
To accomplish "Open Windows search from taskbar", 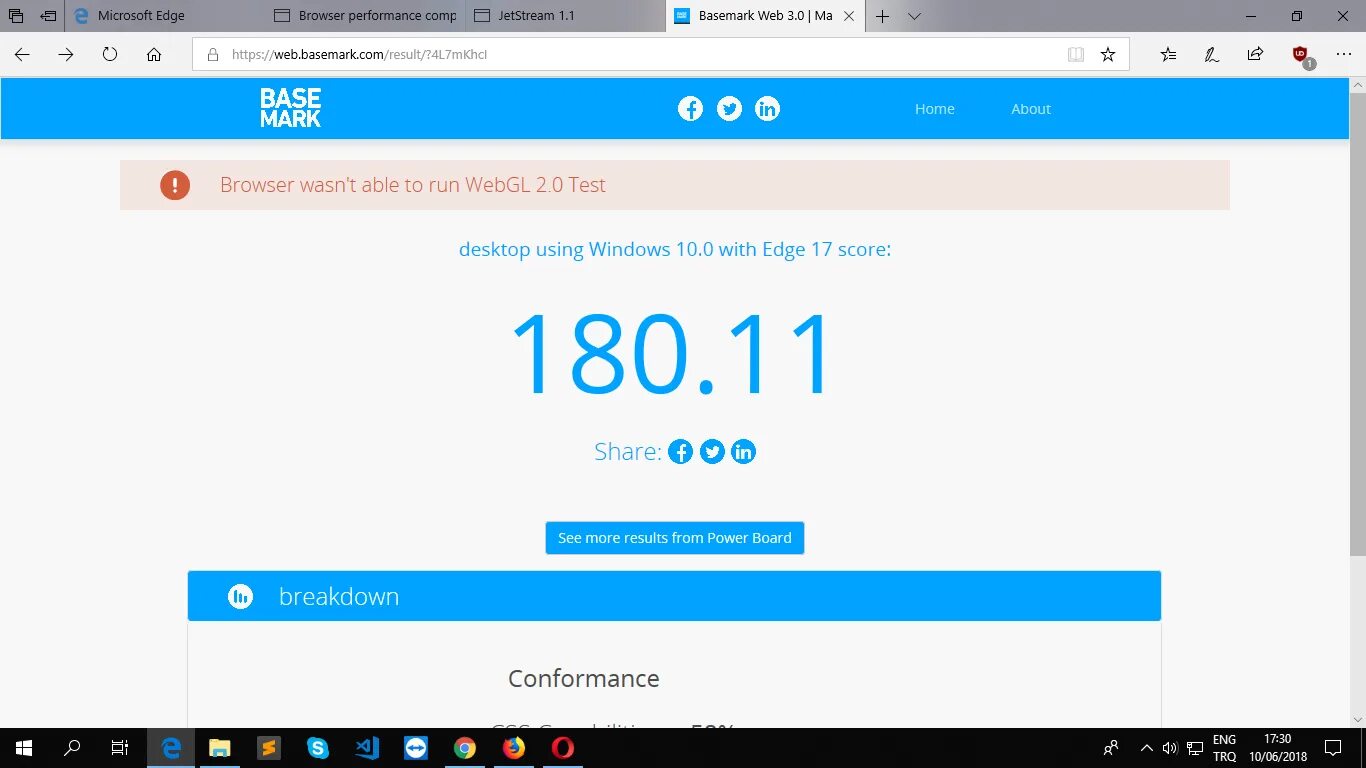I will 72,748.
